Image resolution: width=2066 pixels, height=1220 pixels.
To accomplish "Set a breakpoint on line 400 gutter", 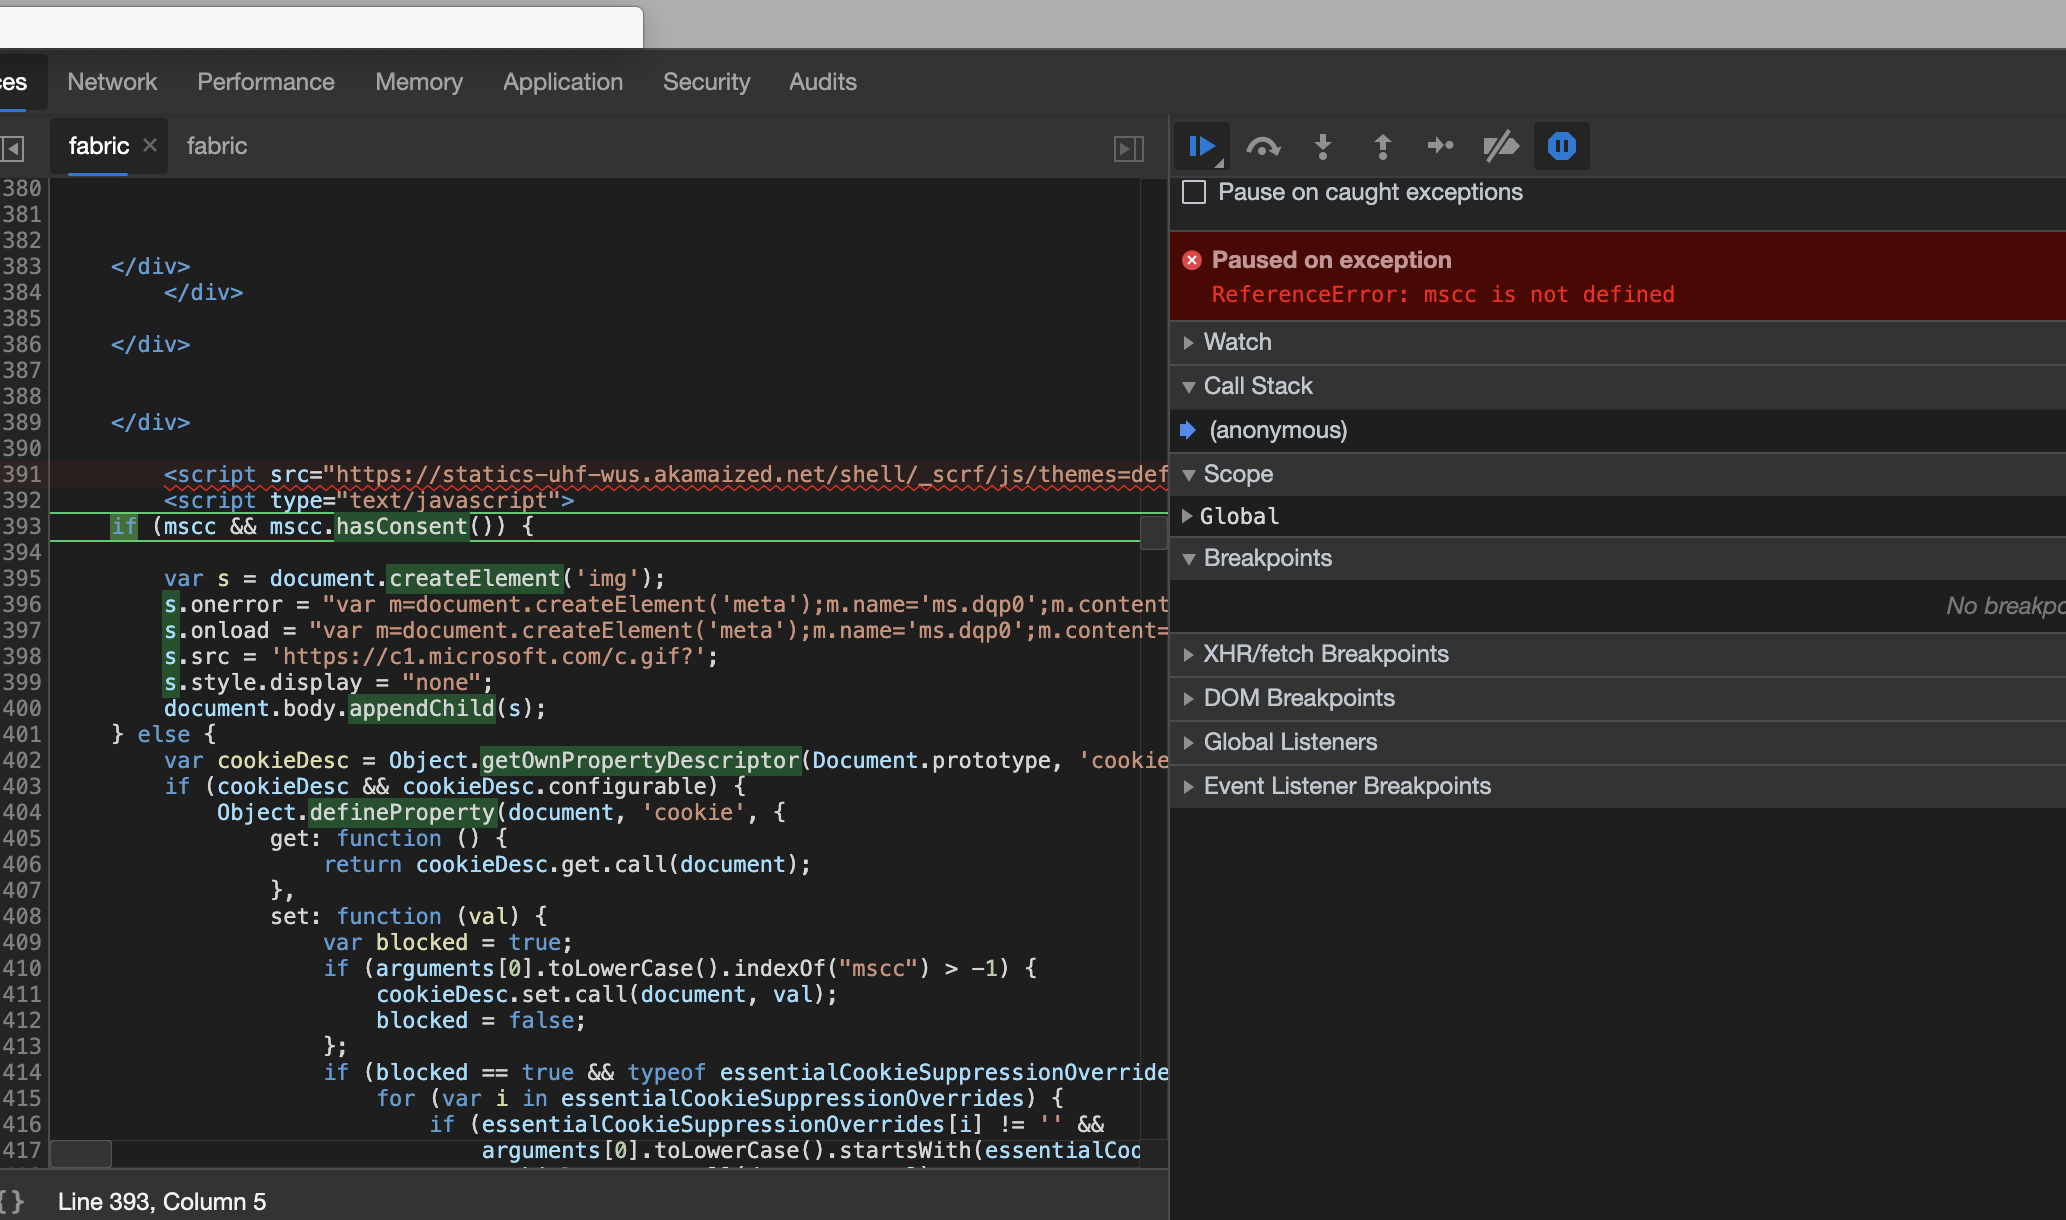I will pos(26,708).
